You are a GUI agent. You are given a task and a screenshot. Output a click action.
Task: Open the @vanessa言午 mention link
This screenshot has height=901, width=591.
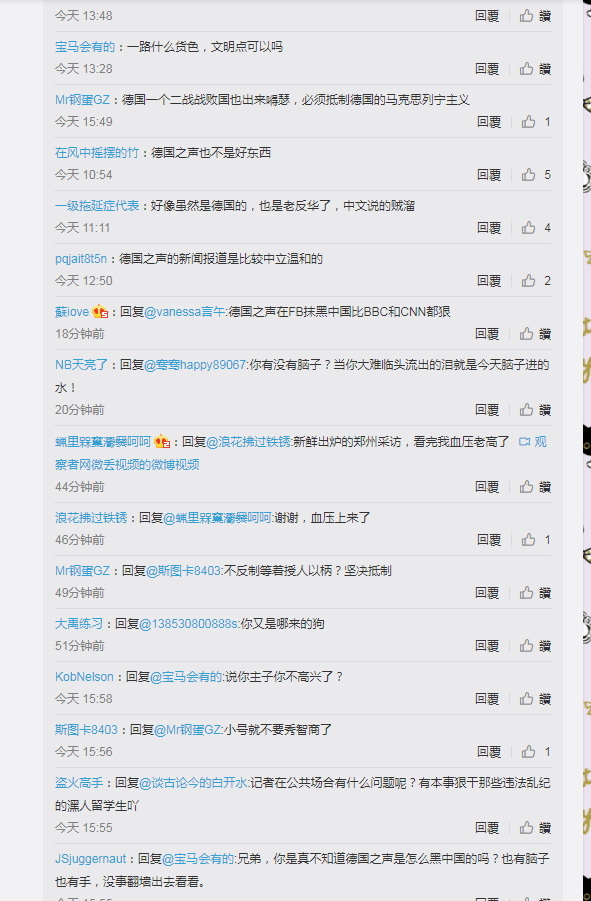tap(185, 312)
